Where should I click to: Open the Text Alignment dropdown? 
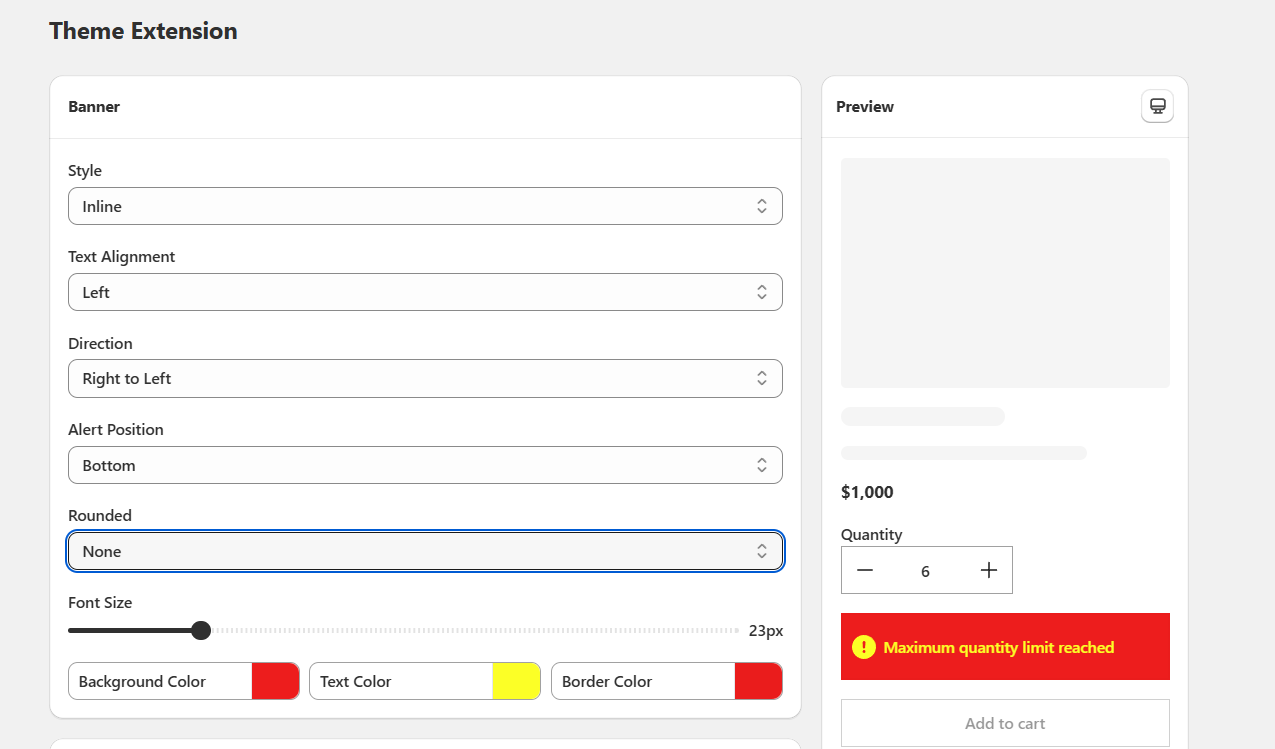tap(424, 291)
